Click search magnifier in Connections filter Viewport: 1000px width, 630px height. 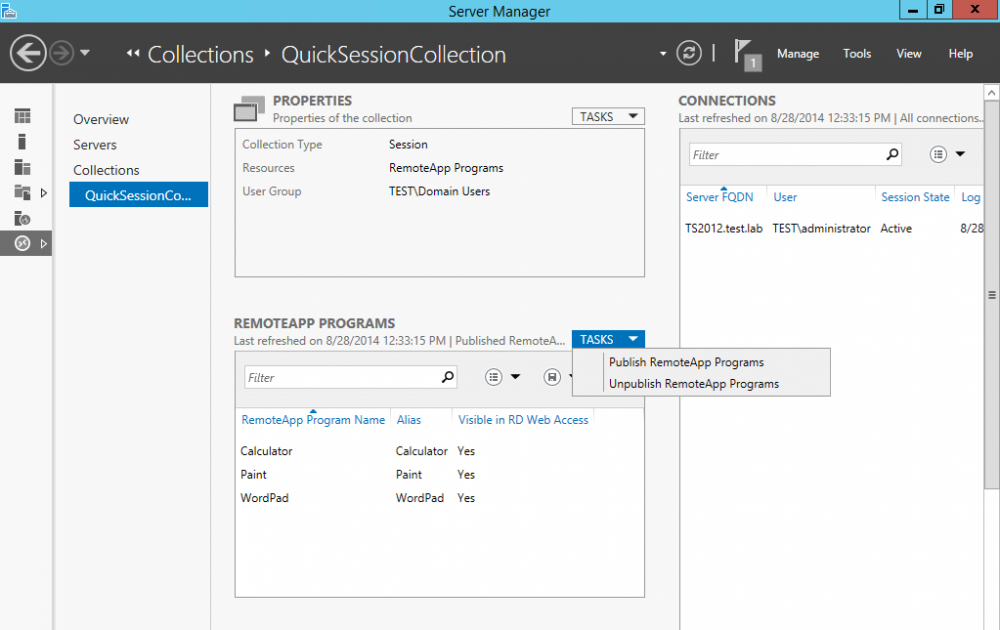892,154
